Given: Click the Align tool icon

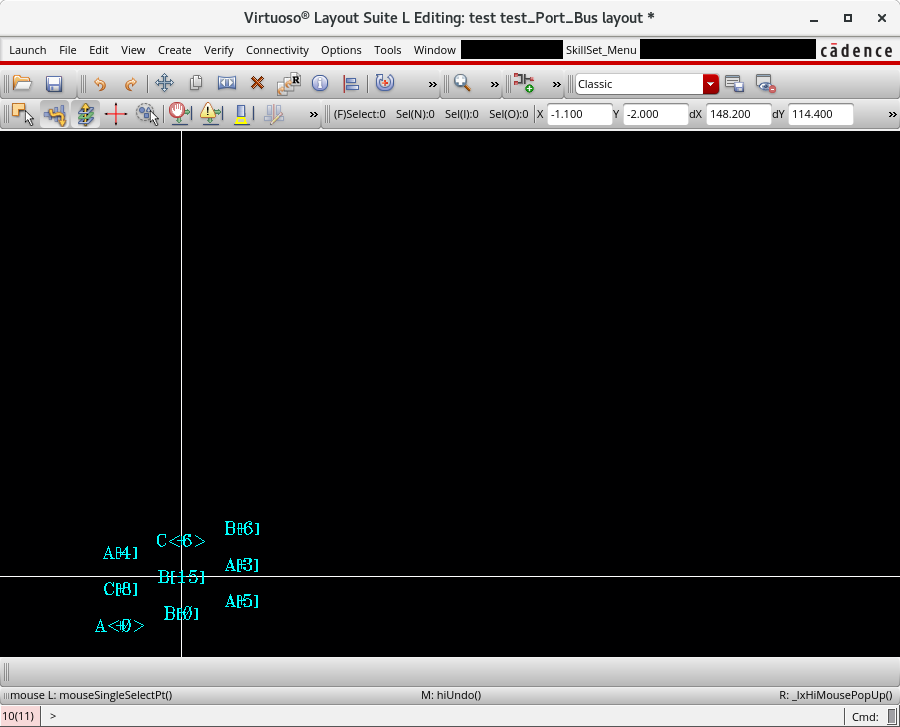Looking at the screenshot, I should [351, 83].
